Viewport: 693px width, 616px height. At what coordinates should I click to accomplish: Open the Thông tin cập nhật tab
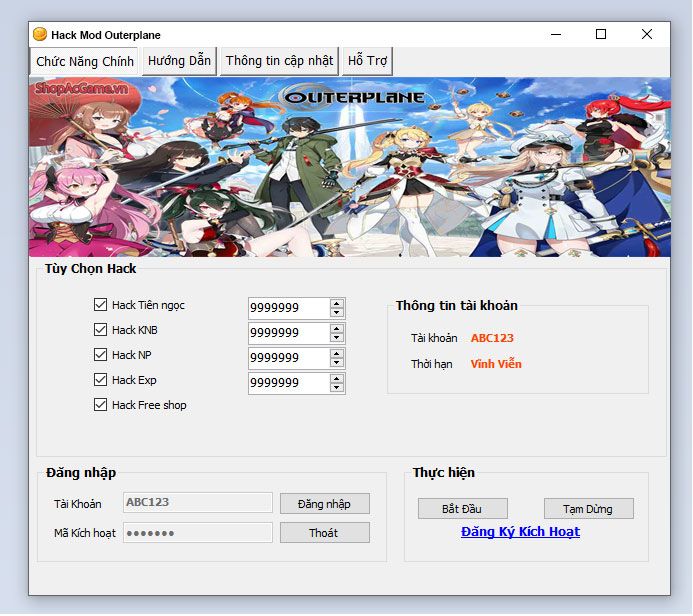tap(279, 61)
